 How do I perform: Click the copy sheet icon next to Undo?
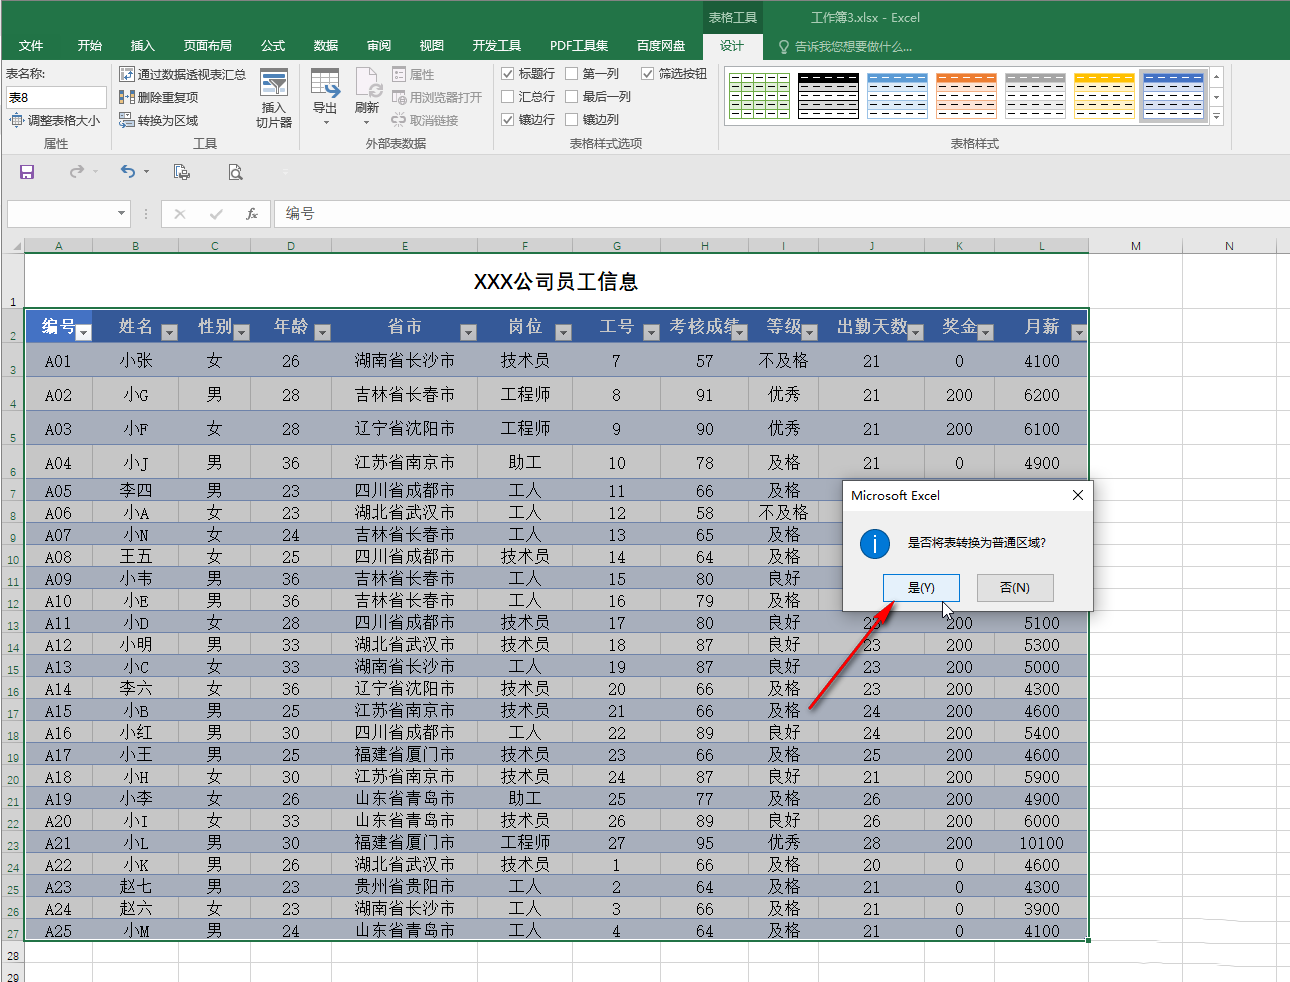181,172
